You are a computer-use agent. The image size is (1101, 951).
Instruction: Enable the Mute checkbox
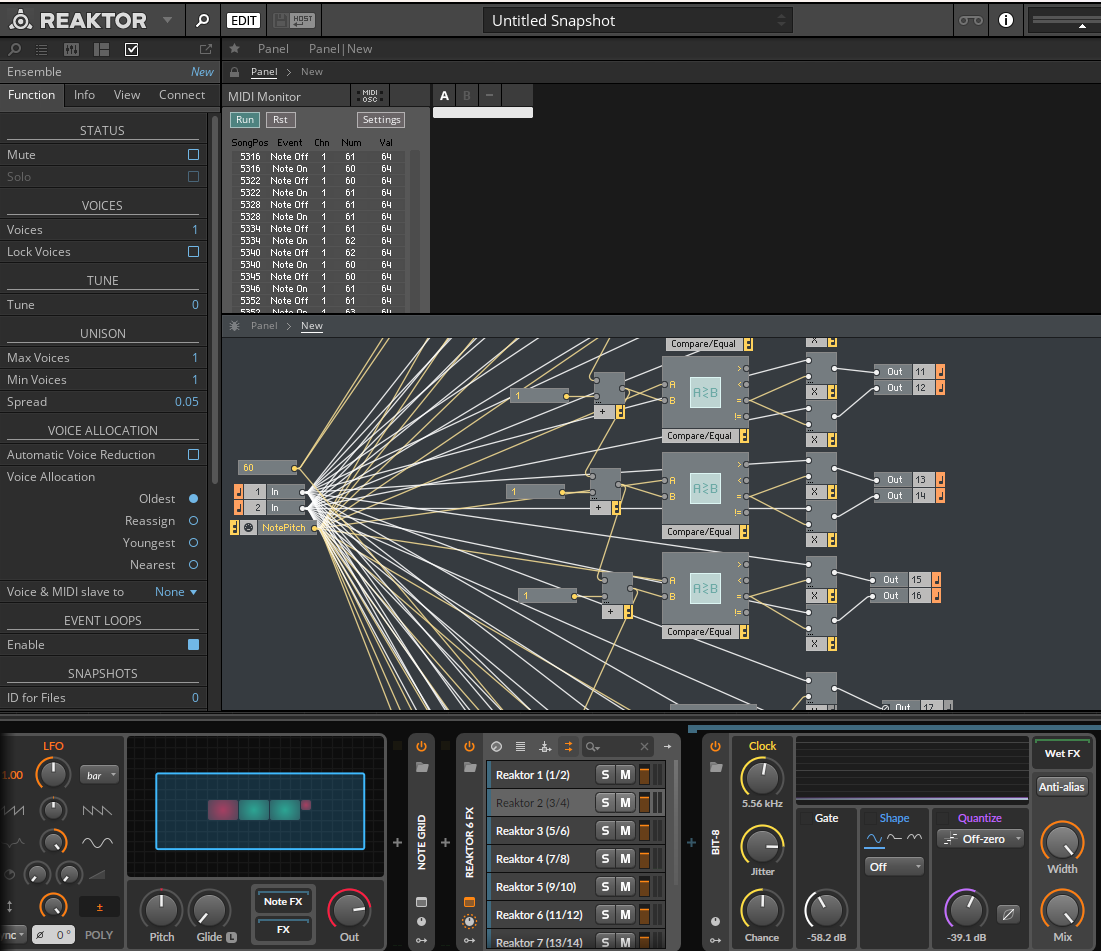(194, 155)
